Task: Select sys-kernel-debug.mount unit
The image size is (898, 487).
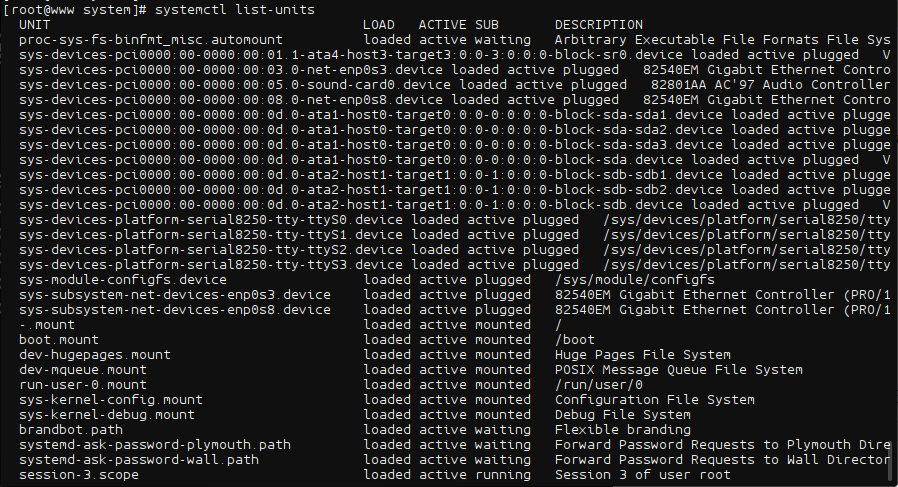Action: click(107, 414)
